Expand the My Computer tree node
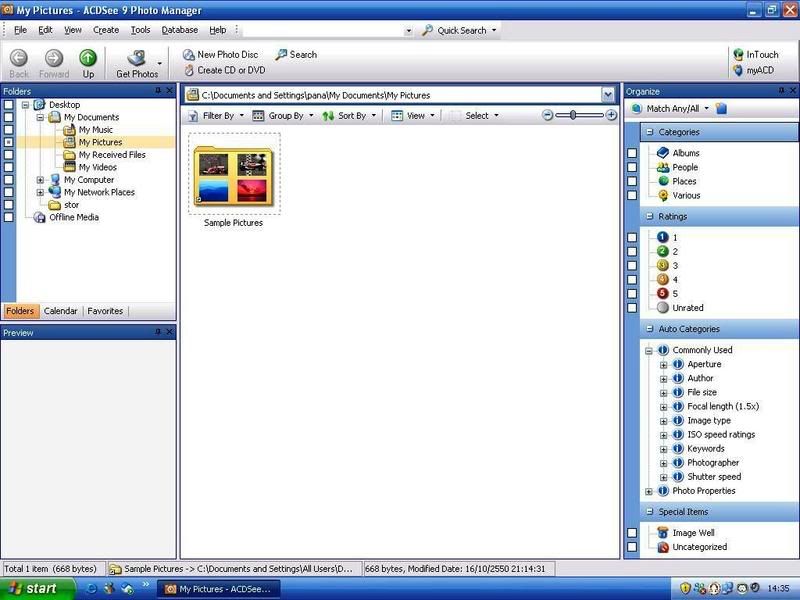 (40, 180)
